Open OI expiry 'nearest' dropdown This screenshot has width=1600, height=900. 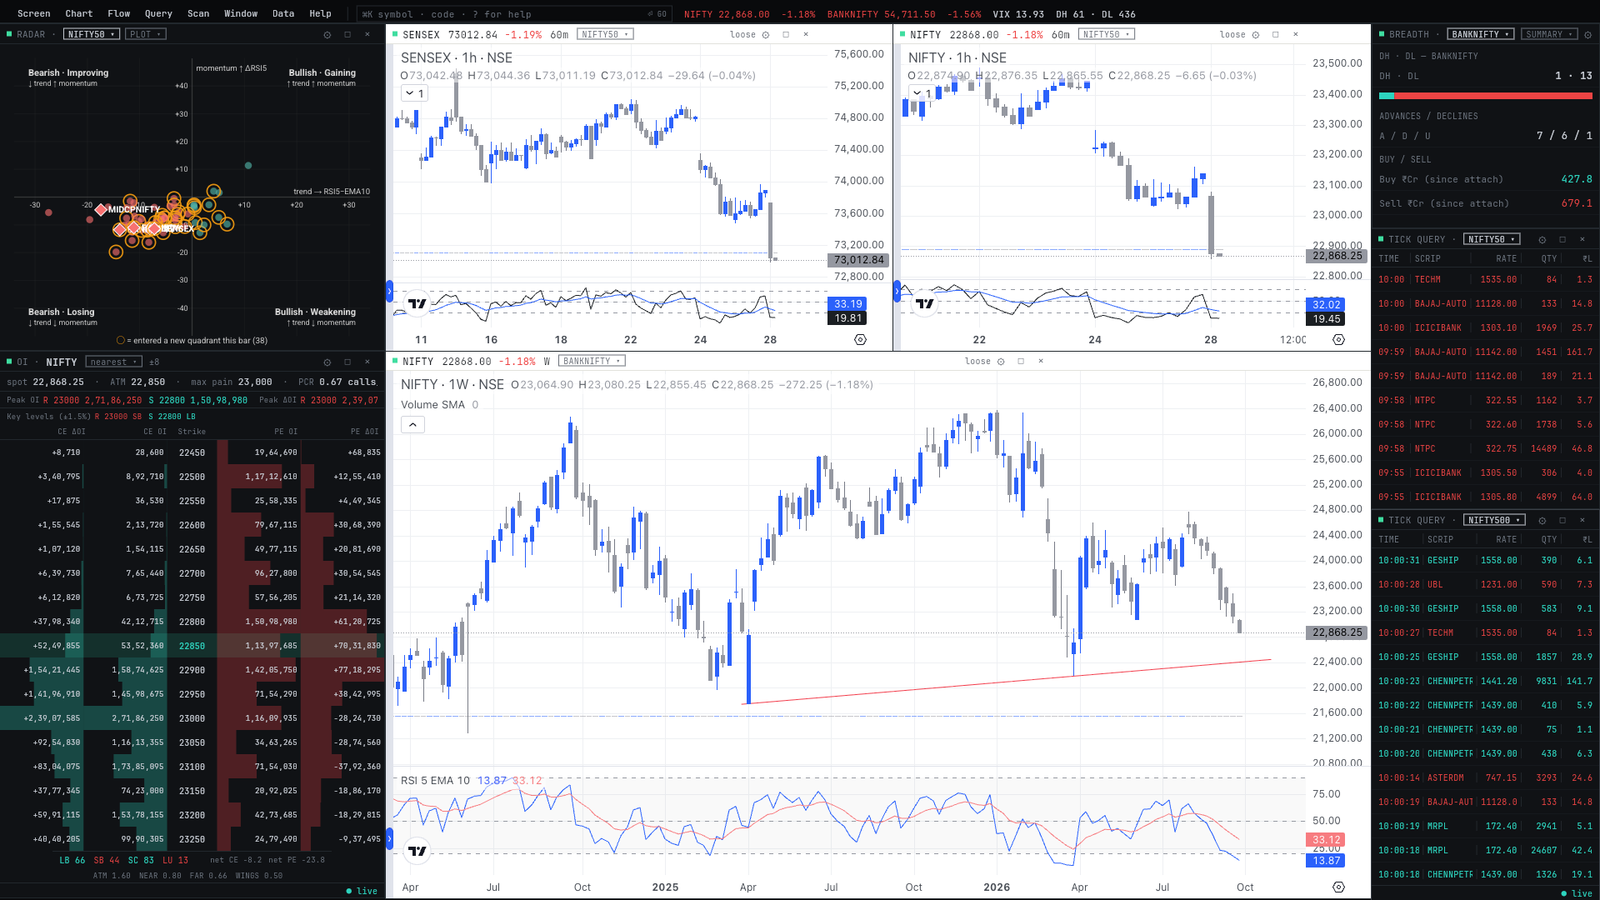tap(113, 362)
